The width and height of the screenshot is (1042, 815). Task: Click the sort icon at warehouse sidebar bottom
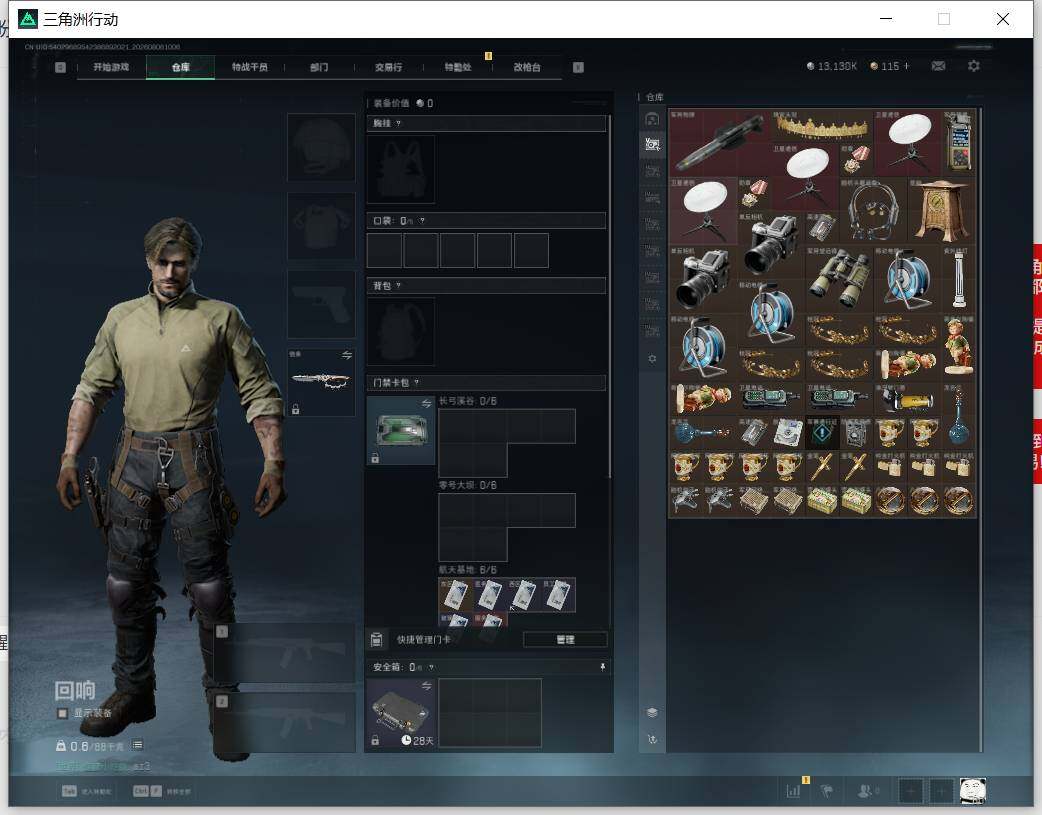pos(652,739)
